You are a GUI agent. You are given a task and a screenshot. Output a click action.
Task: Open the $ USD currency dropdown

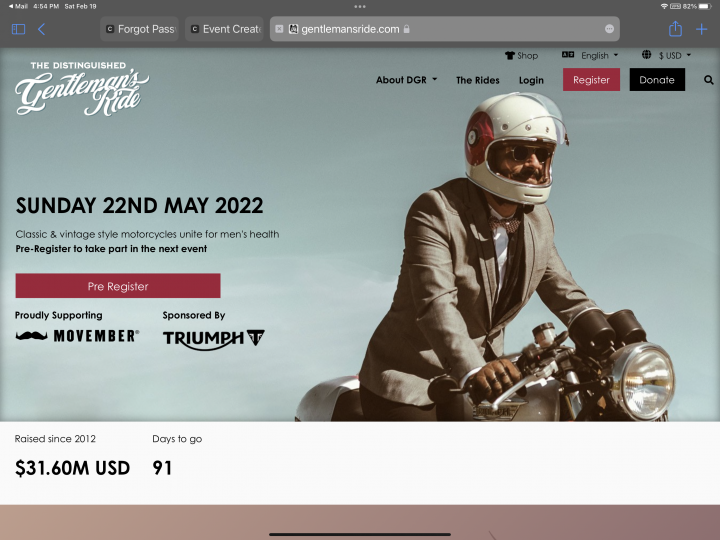[x=666, y=56]
